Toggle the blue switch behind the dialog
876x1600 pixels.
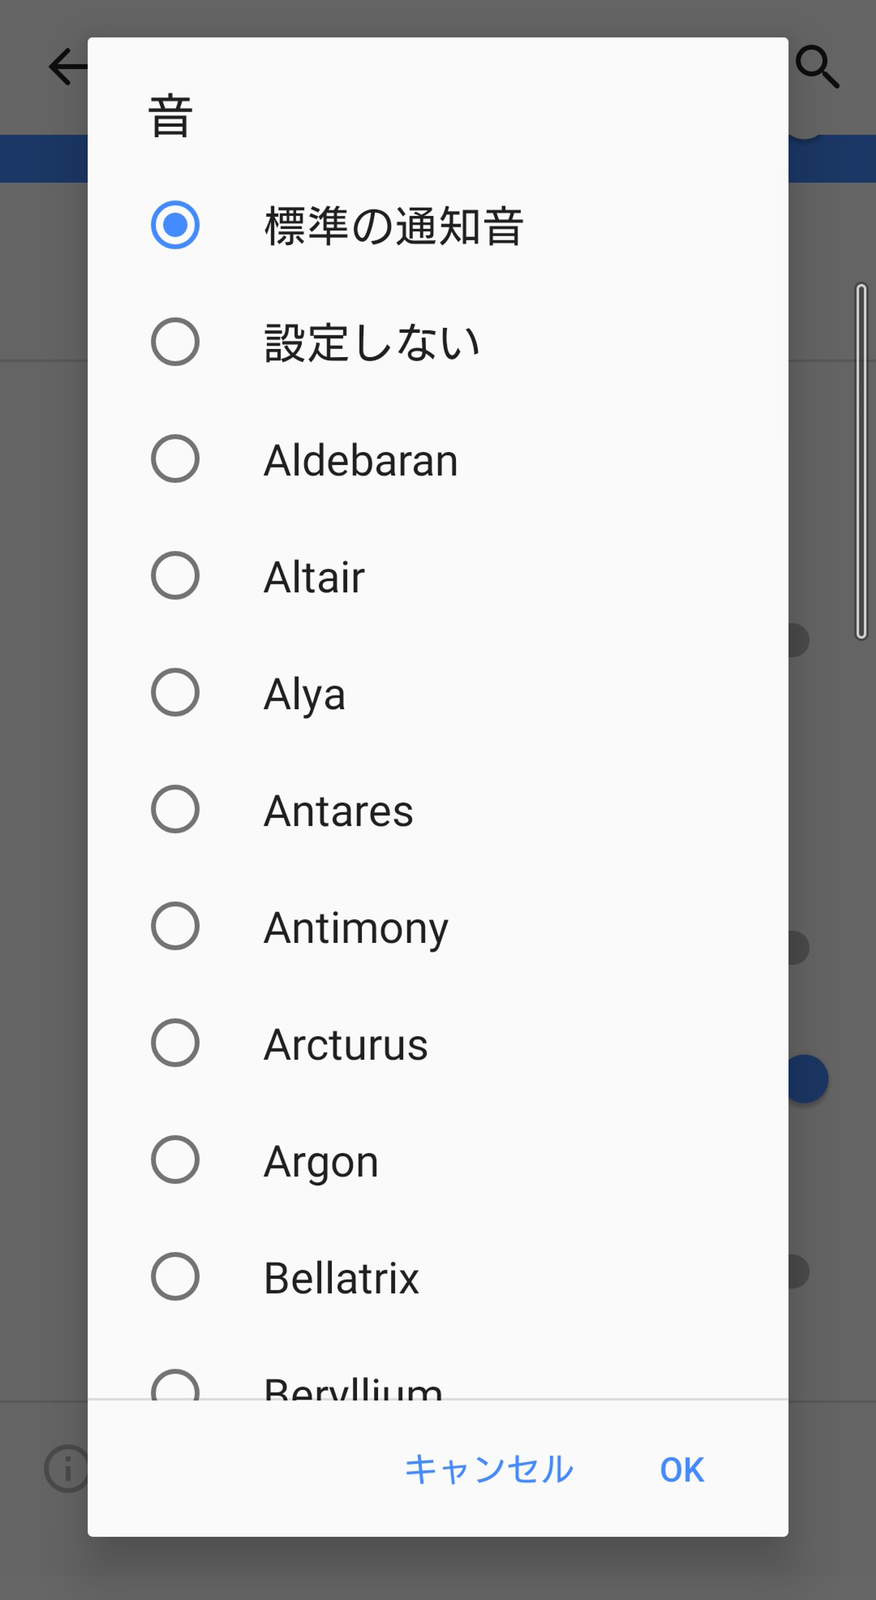806,1079
